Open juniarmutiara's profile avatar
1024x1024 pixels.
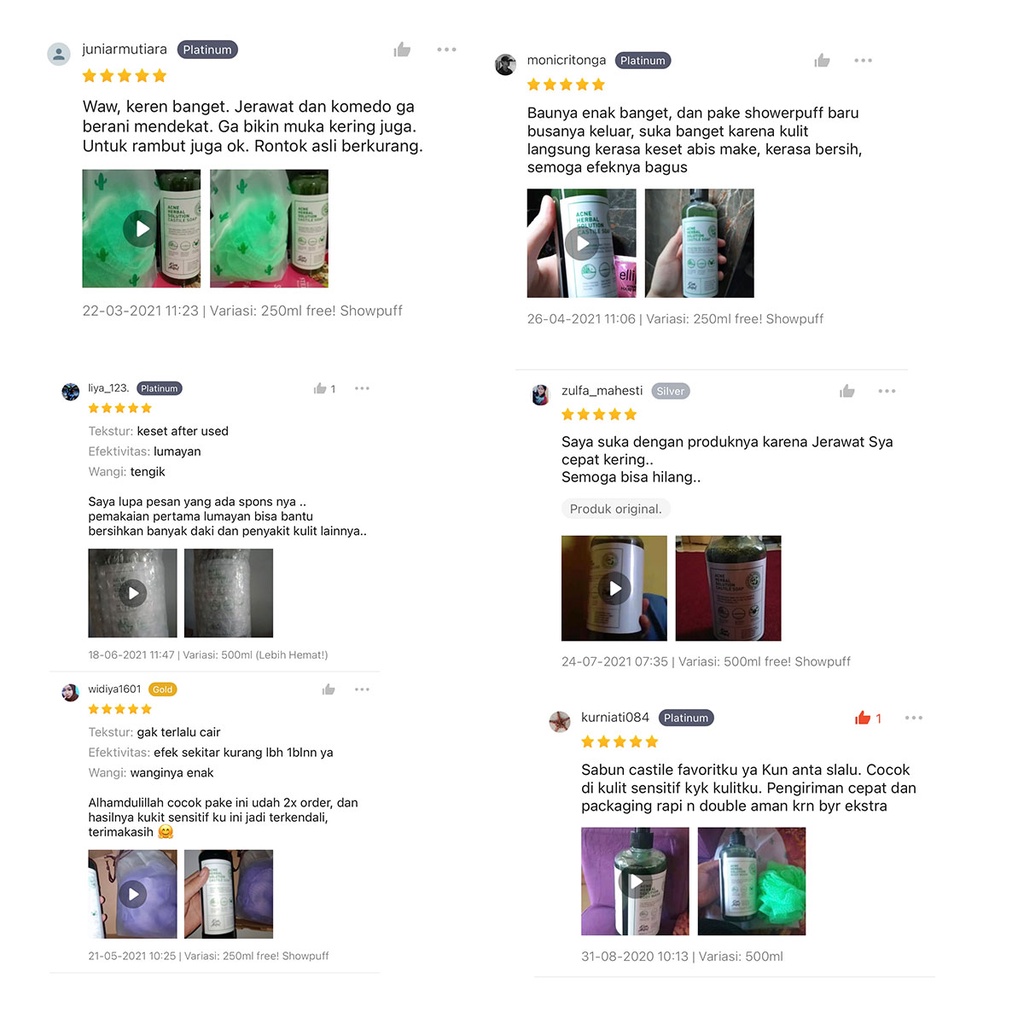click(59, 54)
